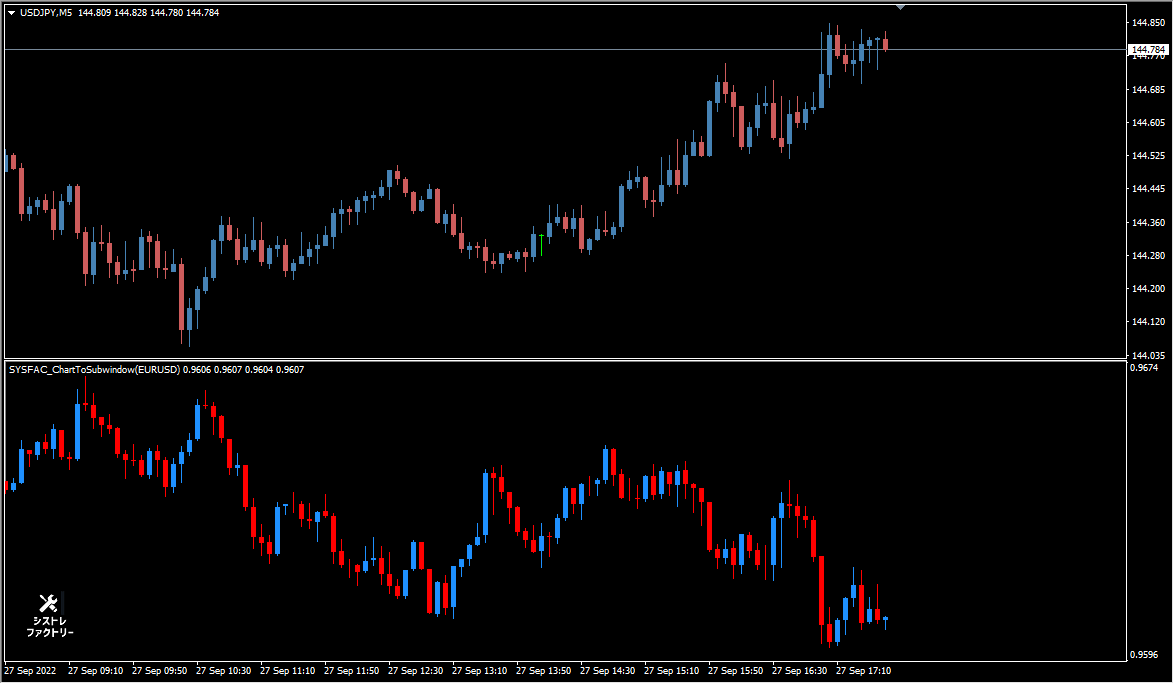Viewport: 1174px width, 684px height.
Task: Select the 27 Sep 13:10 time label
Action: click(479, 671)
